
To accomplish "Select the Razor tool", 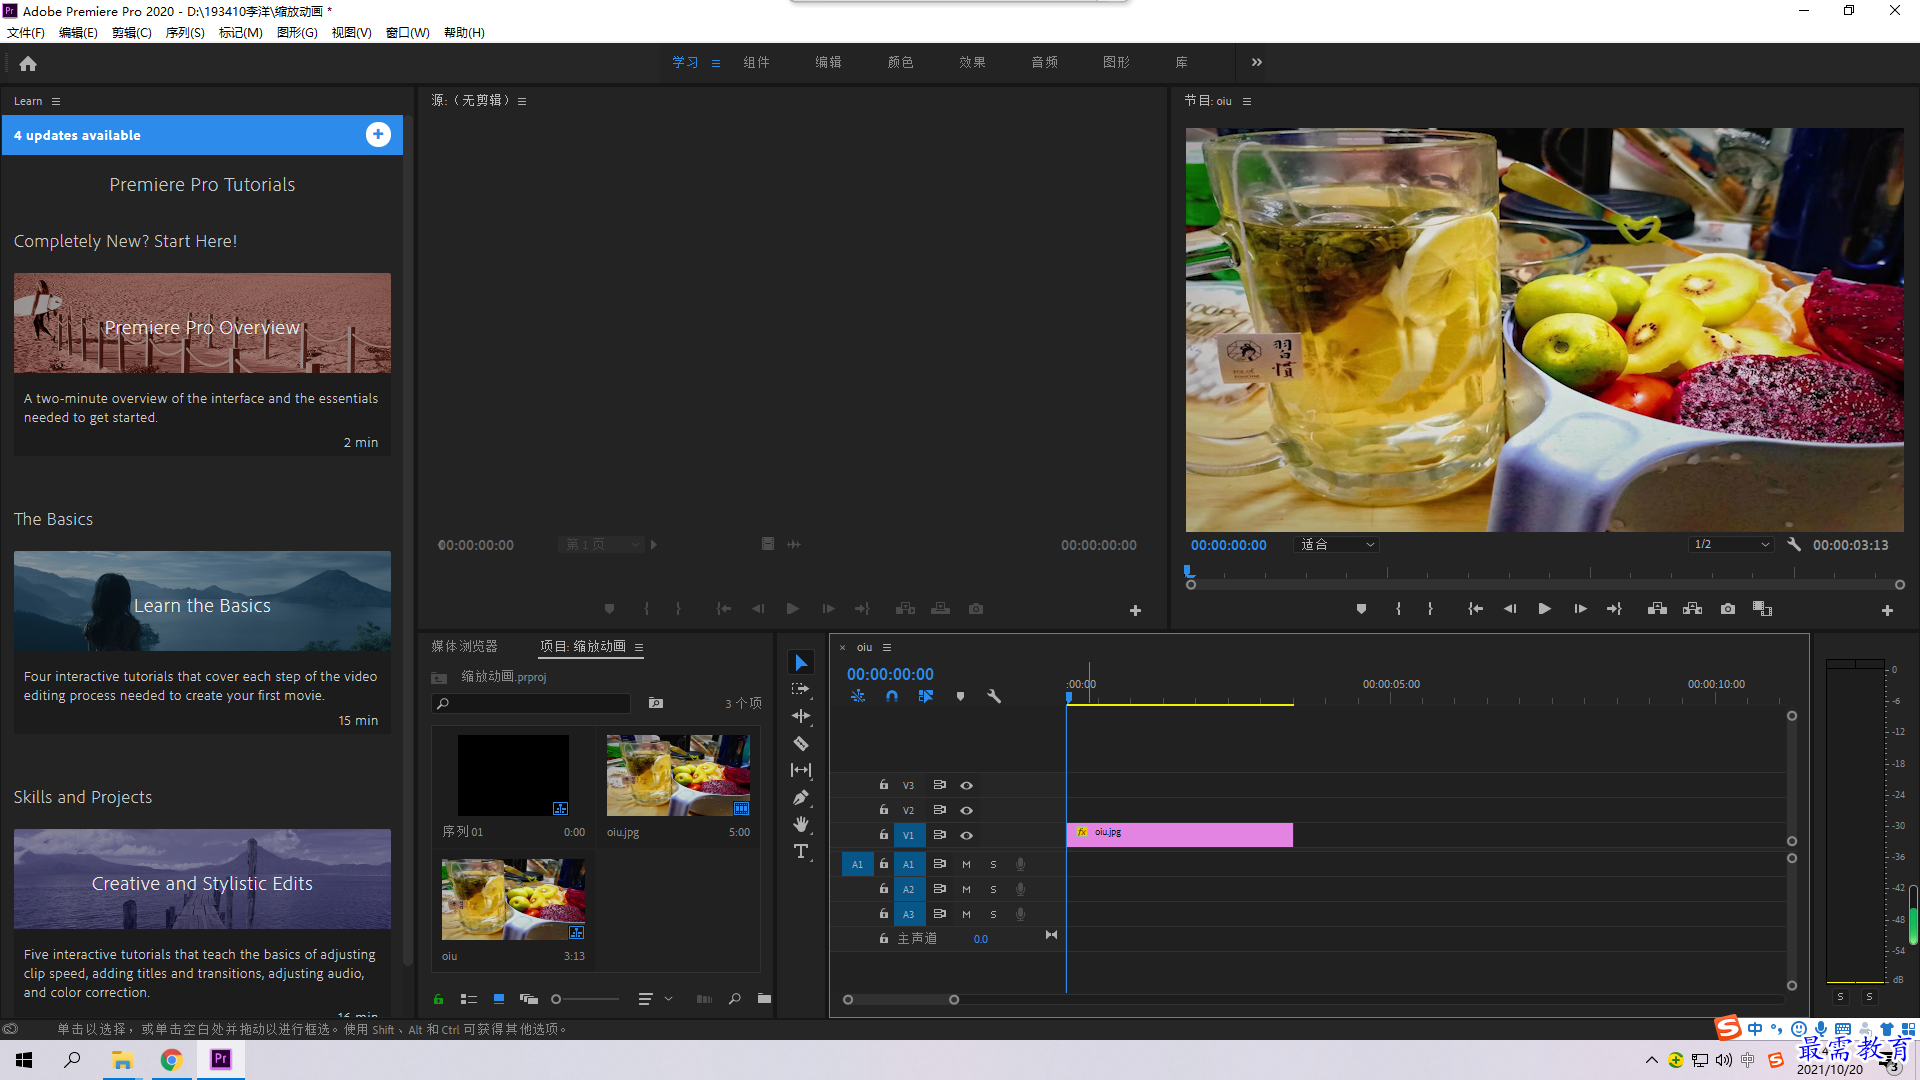I will [801, 743].
